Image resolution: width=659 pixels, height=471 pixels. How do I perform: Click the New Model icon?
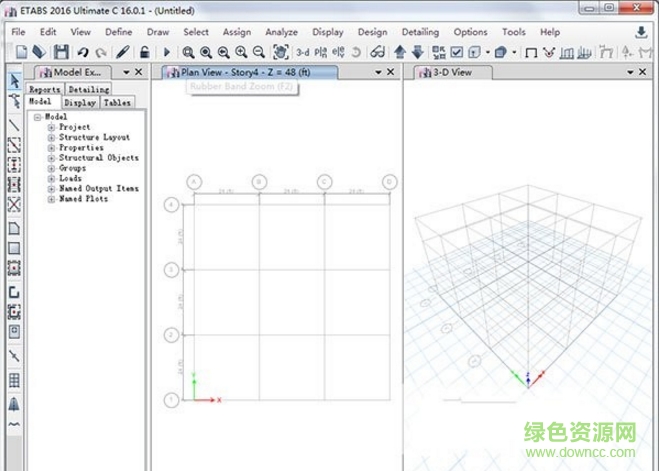click(19, 51)
